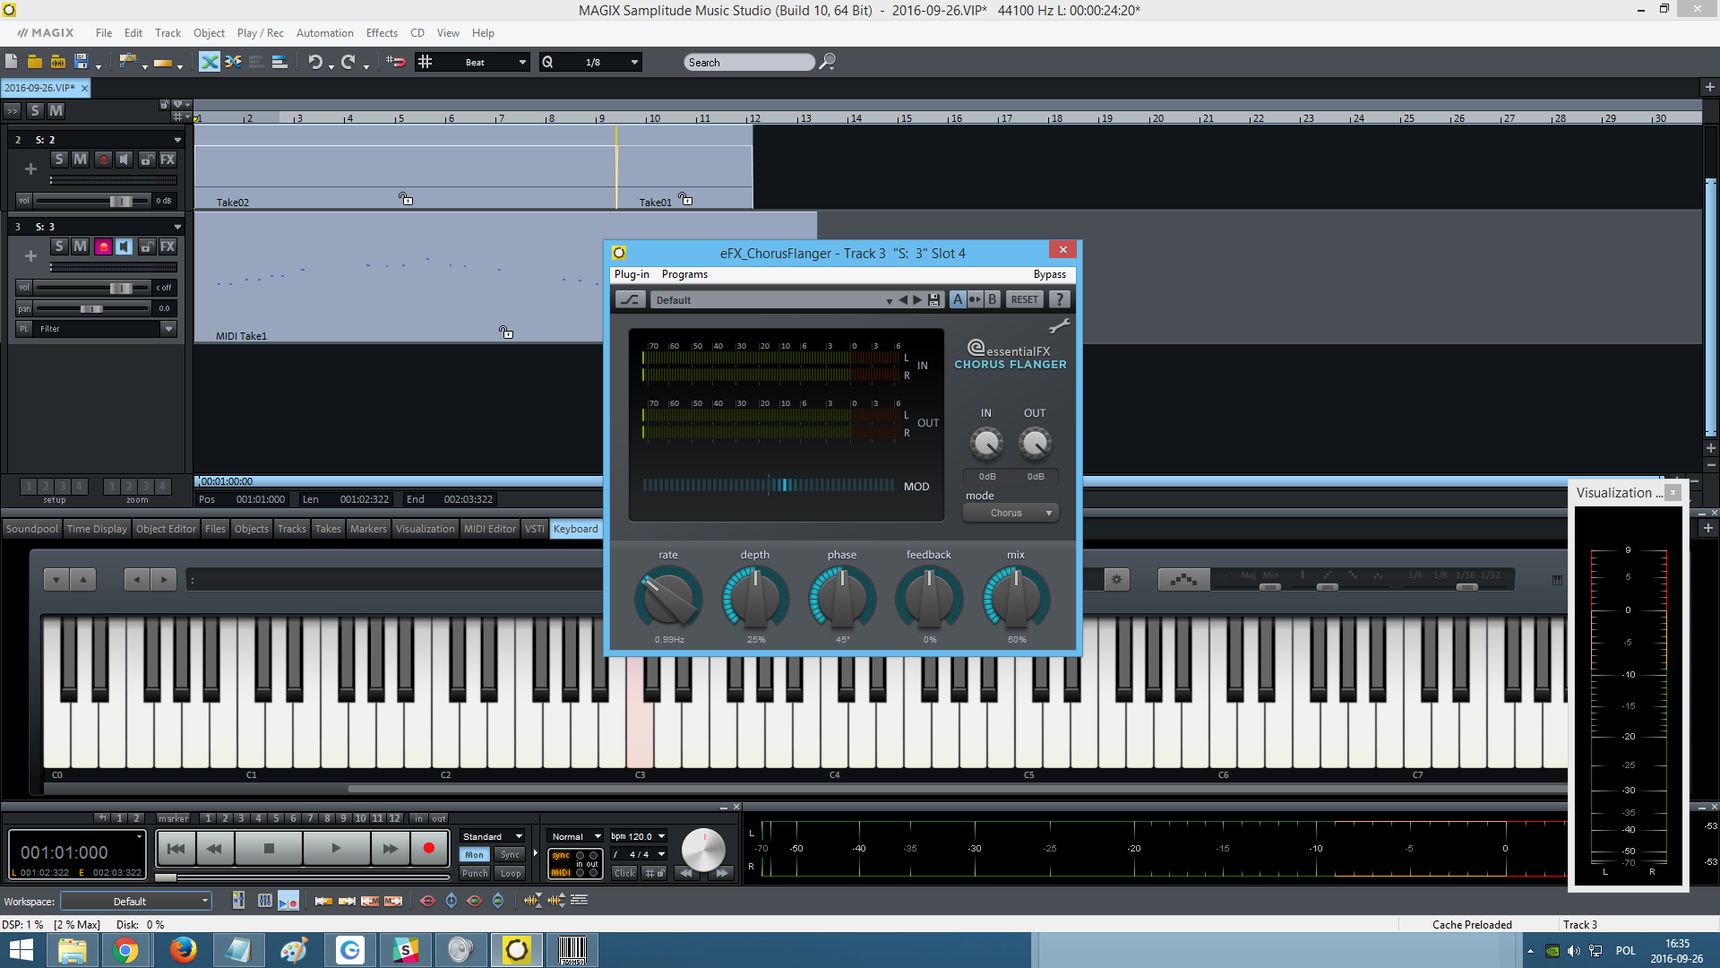Toggle the crossfade mode icon in toolbar
This screenshot has height=968, width=1720.
click(x=209, y=62)
